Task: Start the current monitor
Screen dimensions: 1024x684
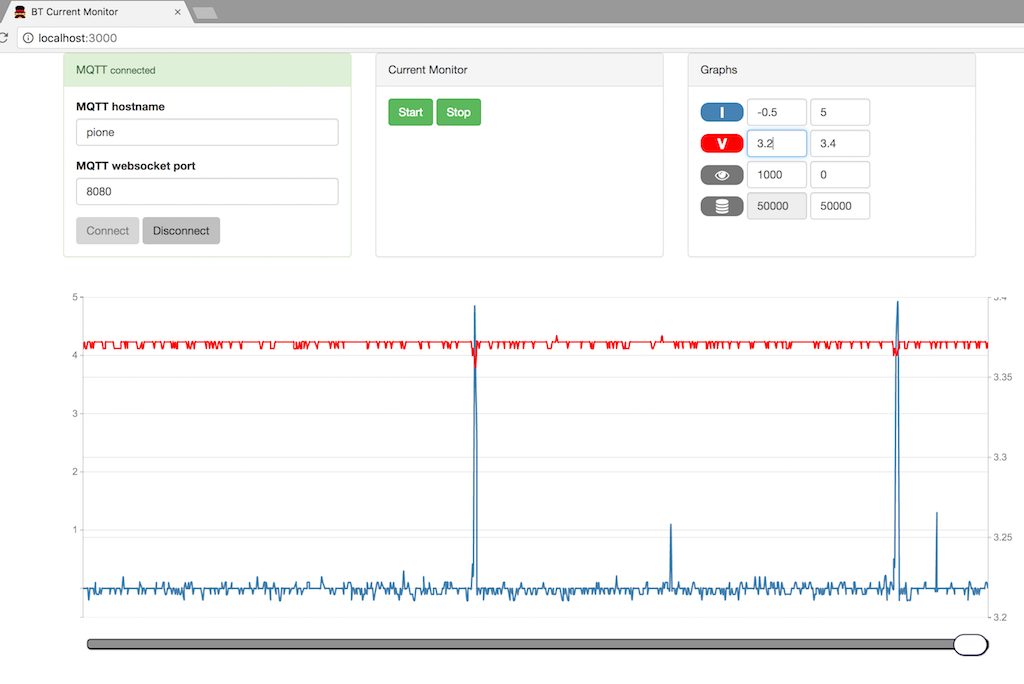Action: (x=411, y=112)
